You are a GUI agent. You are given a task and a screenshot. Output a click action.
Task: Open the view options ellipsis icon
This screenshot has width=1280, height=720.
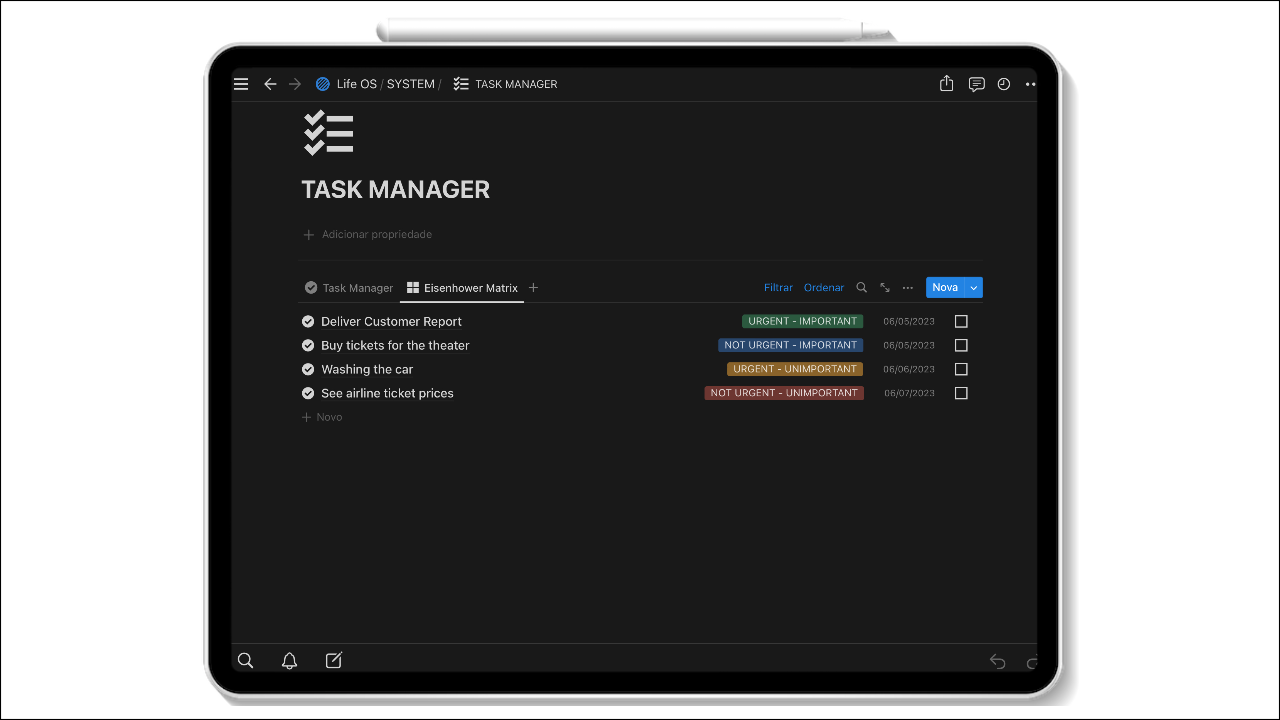coord(907,287)
